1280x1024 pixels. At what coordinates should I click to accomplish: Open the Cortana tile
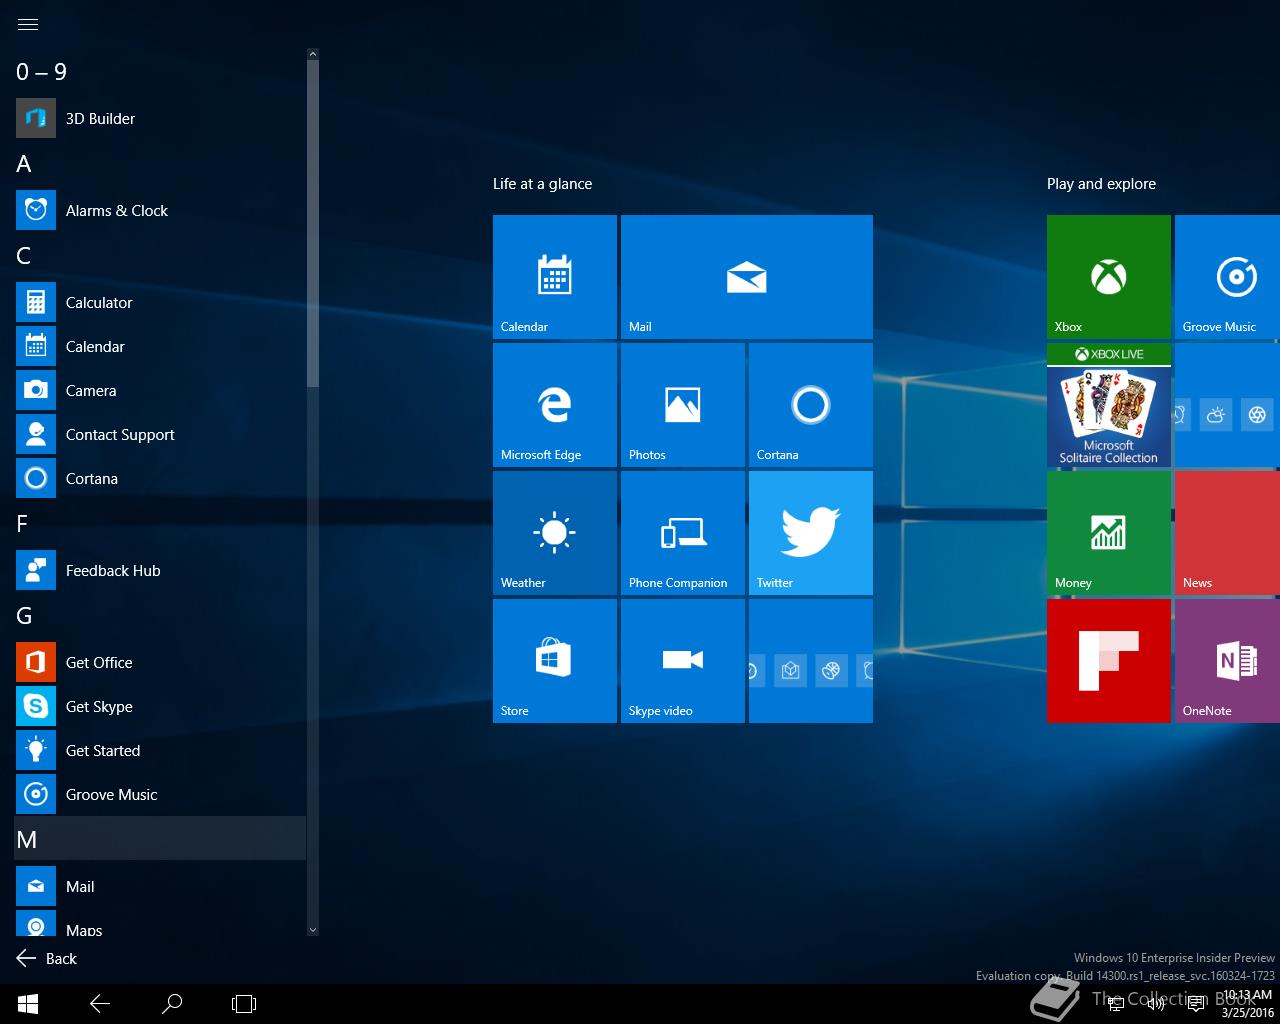pyautogui.click(x=811, y=405)
